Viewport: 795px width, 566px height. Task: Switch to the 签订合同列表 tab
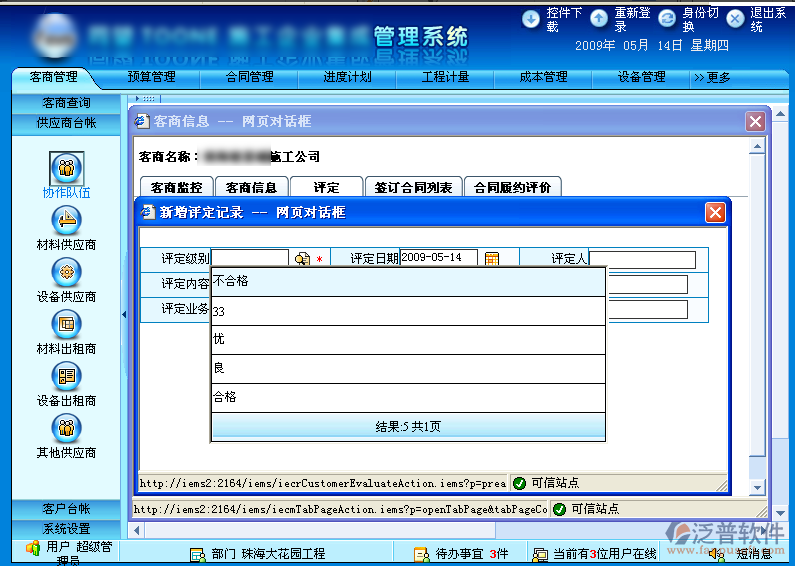pos(413,187)
